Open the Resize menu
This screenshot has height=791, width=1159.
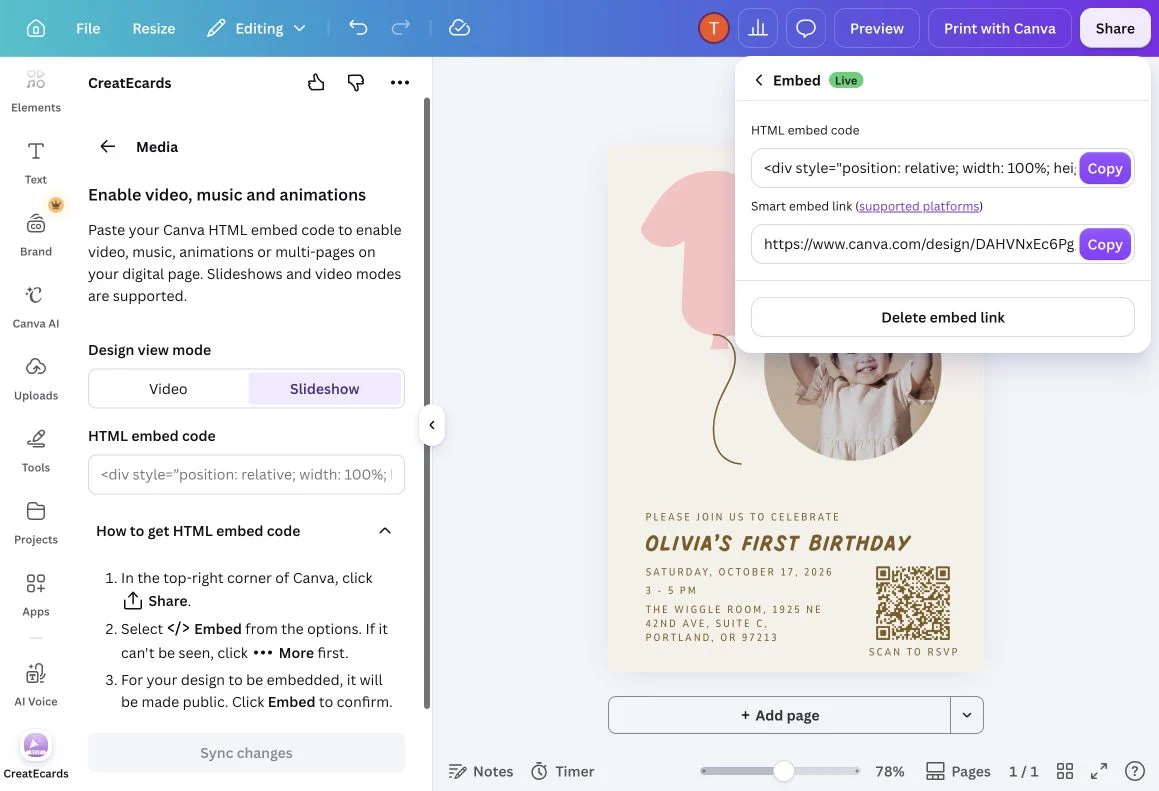154,28
